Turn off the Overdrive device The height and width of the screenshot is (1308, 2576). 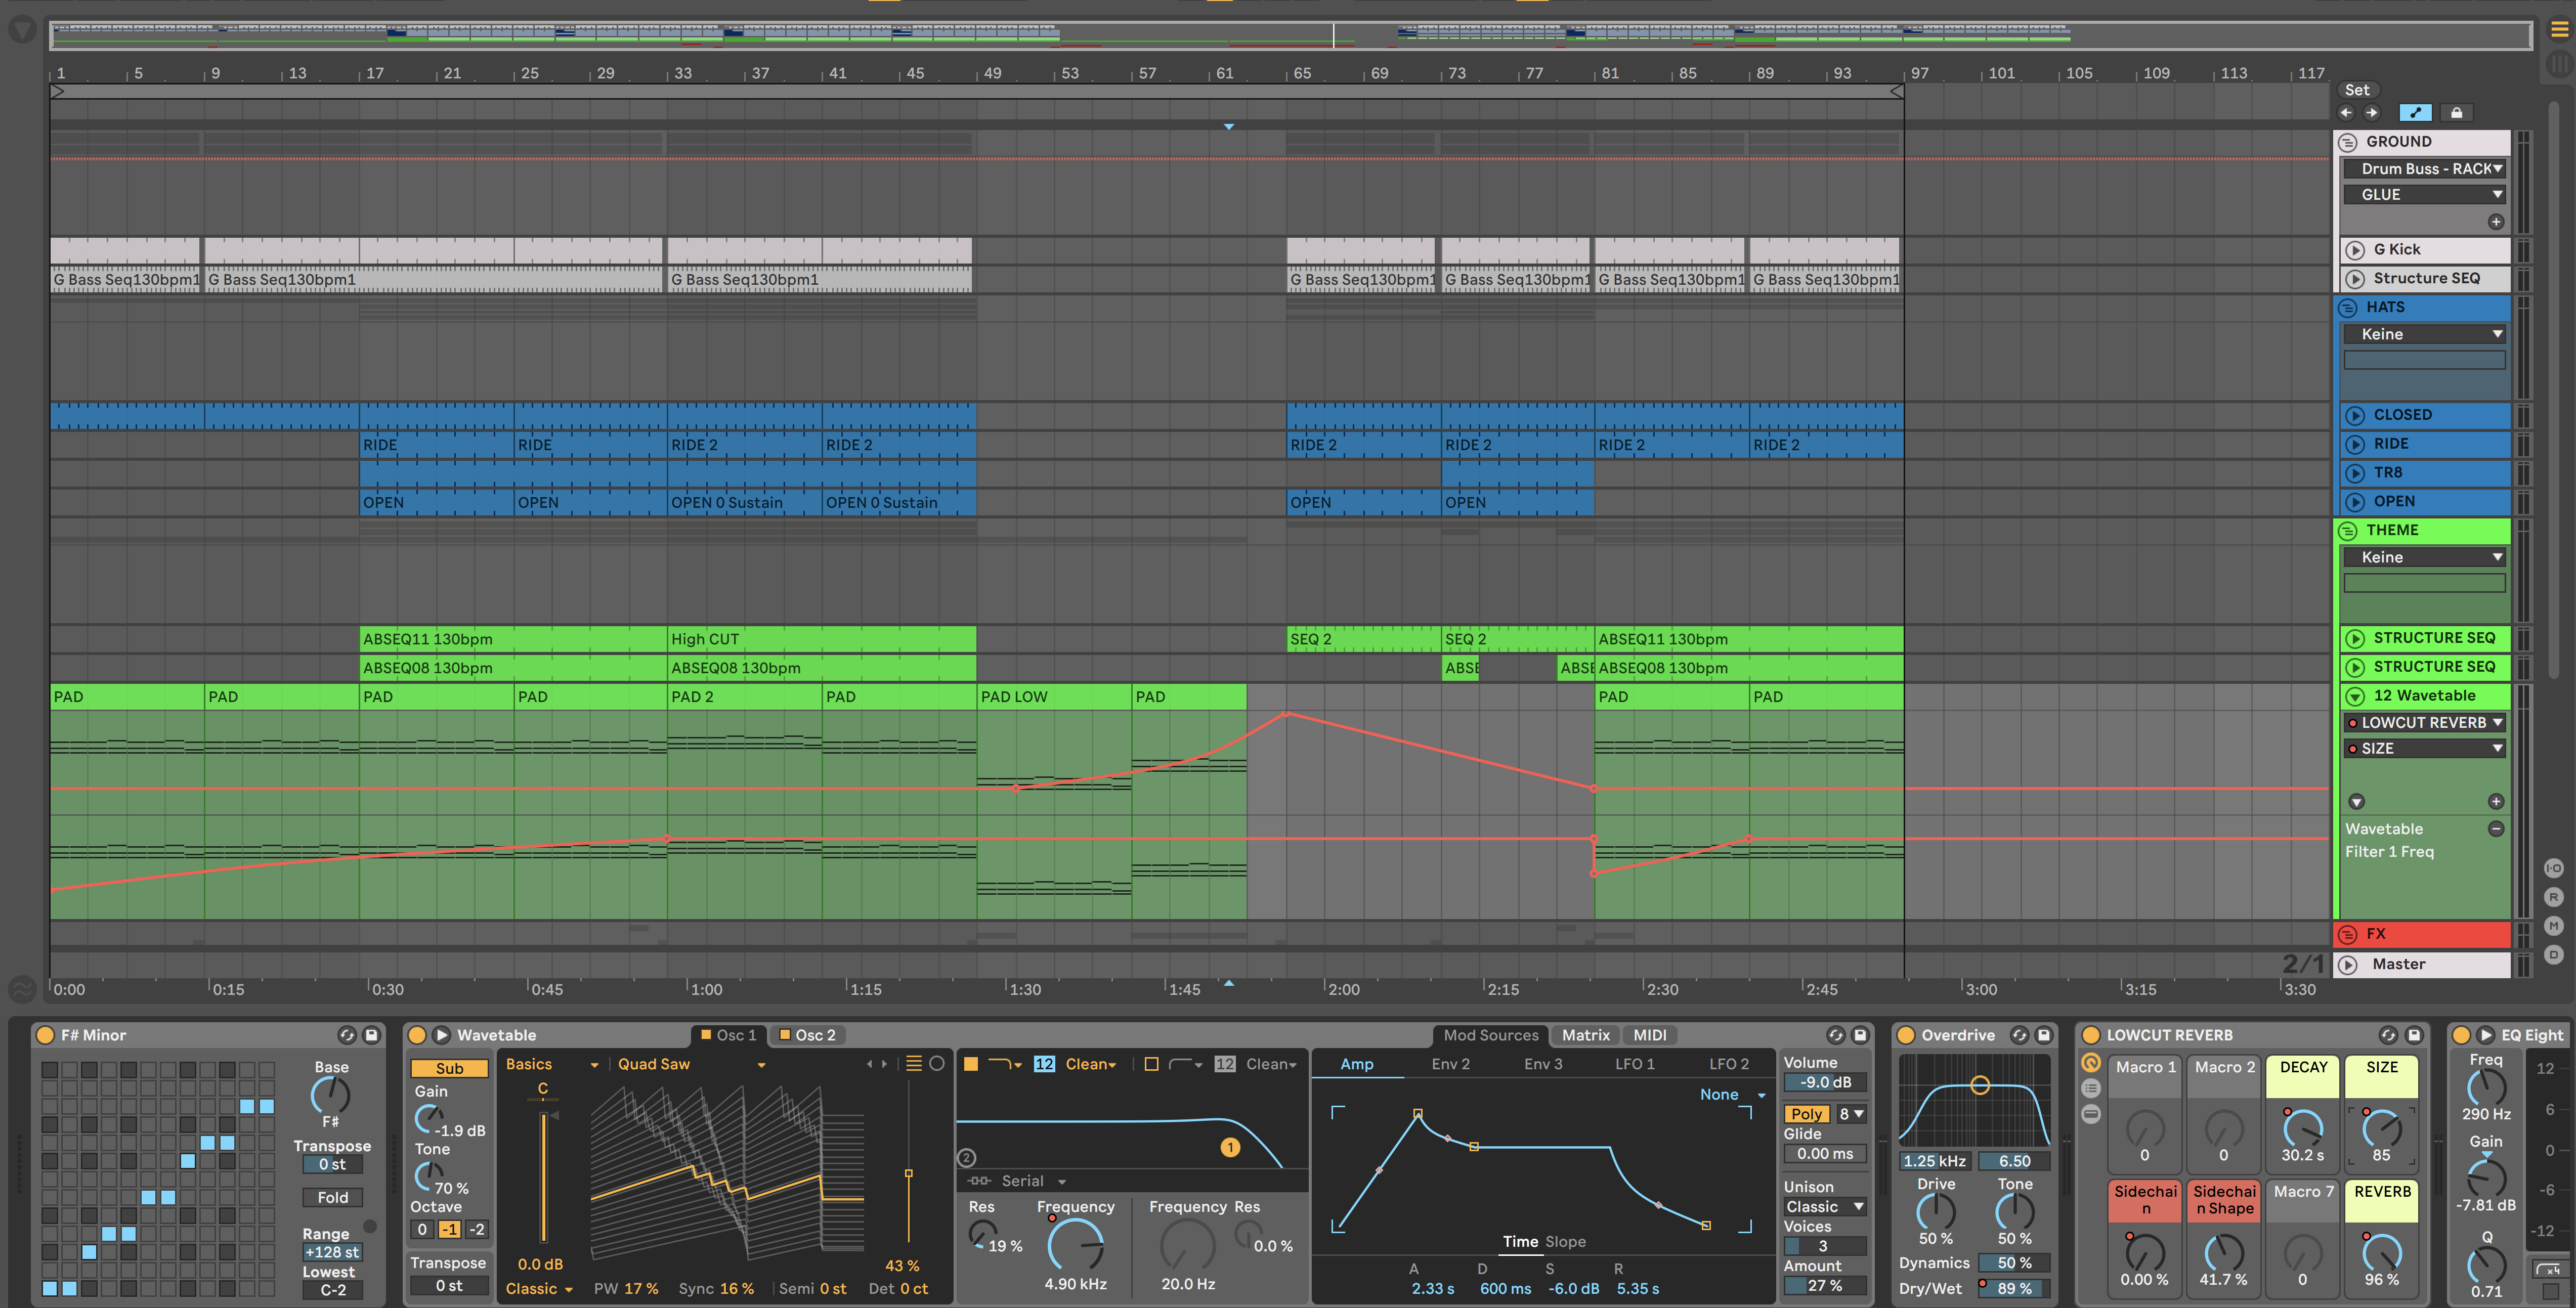(1905, 1035)
